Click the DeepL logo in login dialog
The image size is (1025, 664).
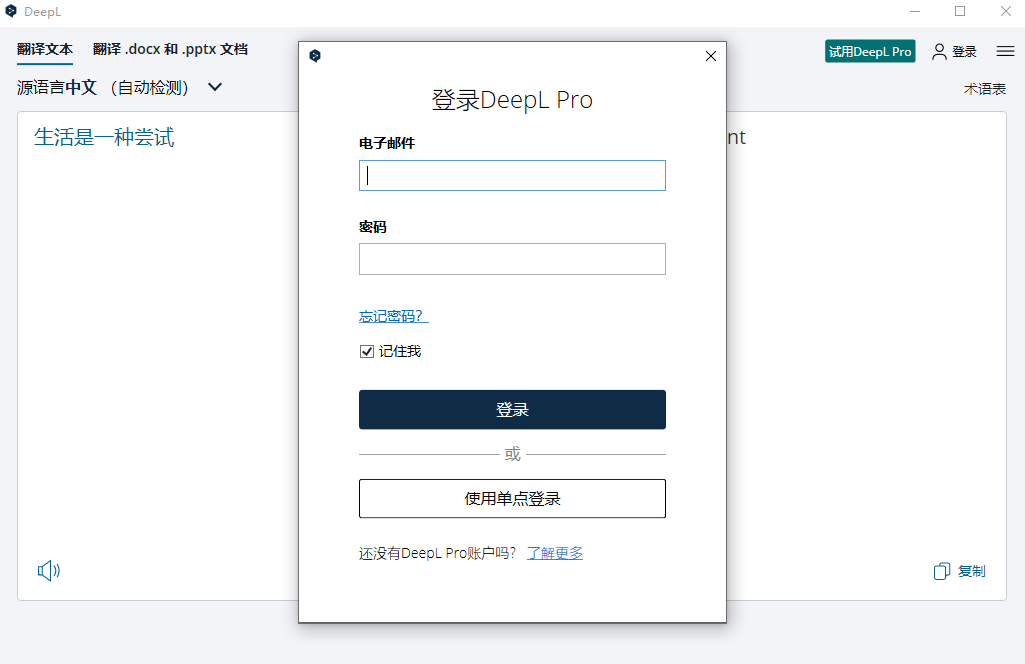[x=315, y=56]
